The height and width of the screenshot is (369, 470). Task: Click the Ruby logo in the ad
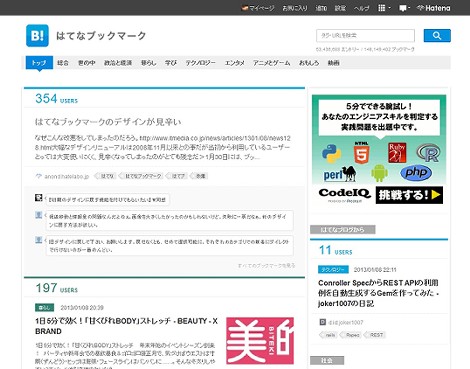click(x=397, y=153)
